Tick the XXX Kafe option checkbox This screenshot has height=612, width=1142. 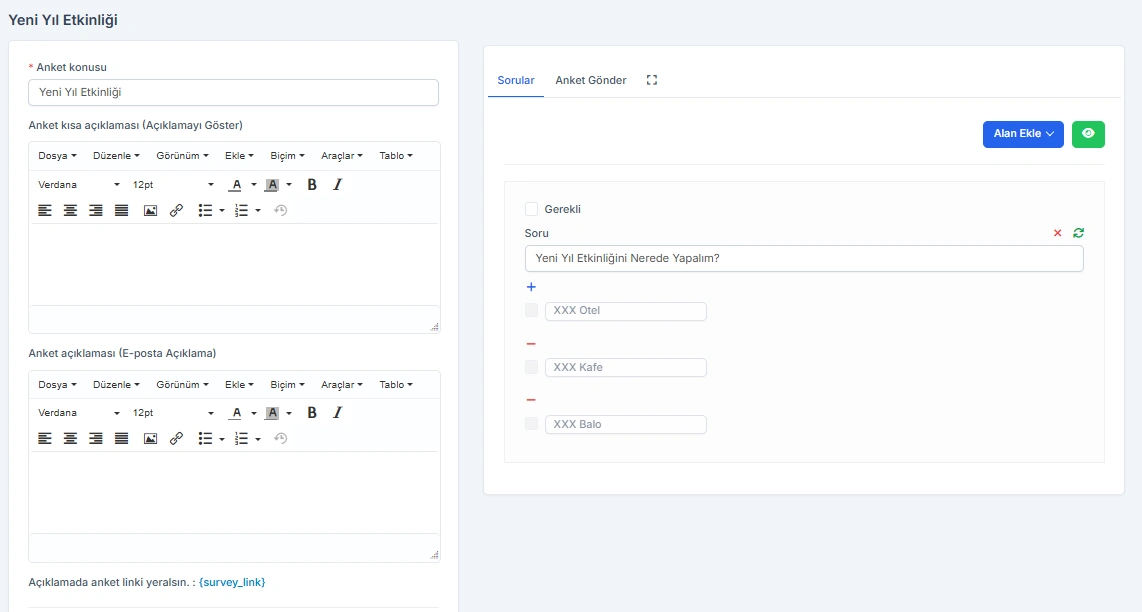pos(532,367)
